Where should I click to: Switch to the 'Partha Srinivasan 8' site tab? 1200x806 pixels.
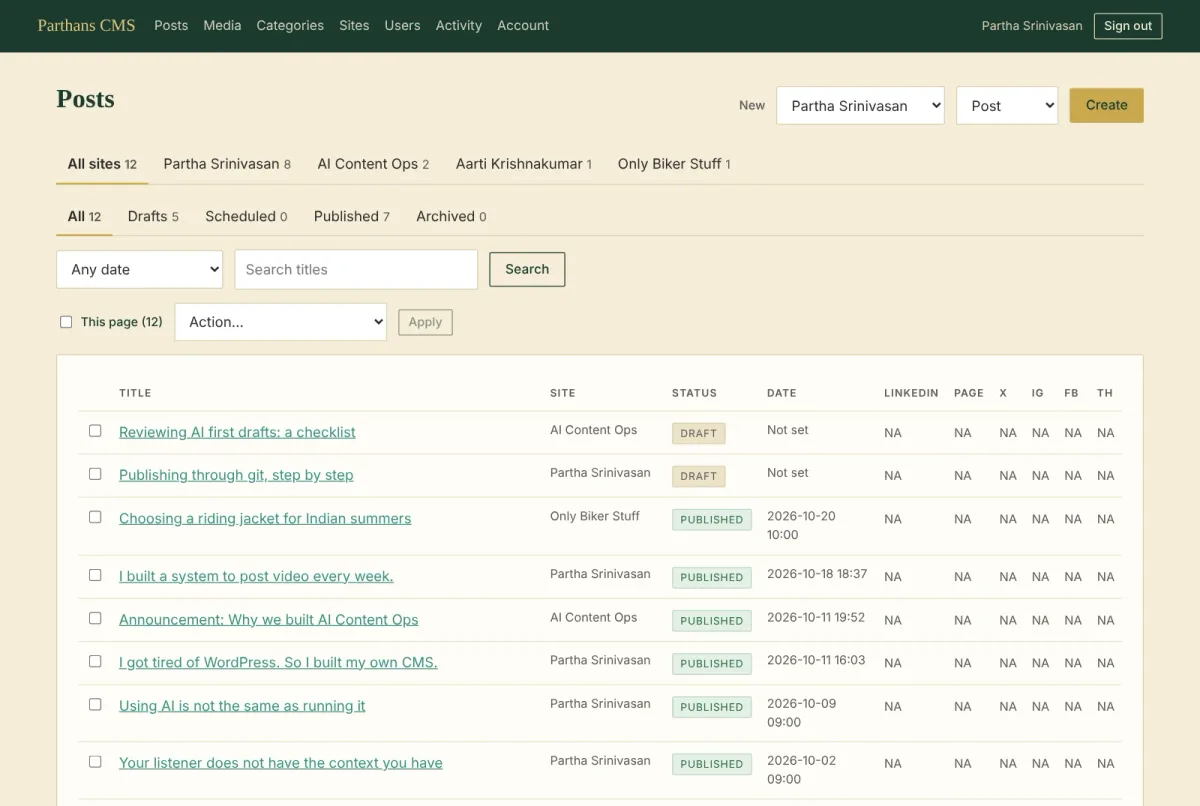pos(227,164)
